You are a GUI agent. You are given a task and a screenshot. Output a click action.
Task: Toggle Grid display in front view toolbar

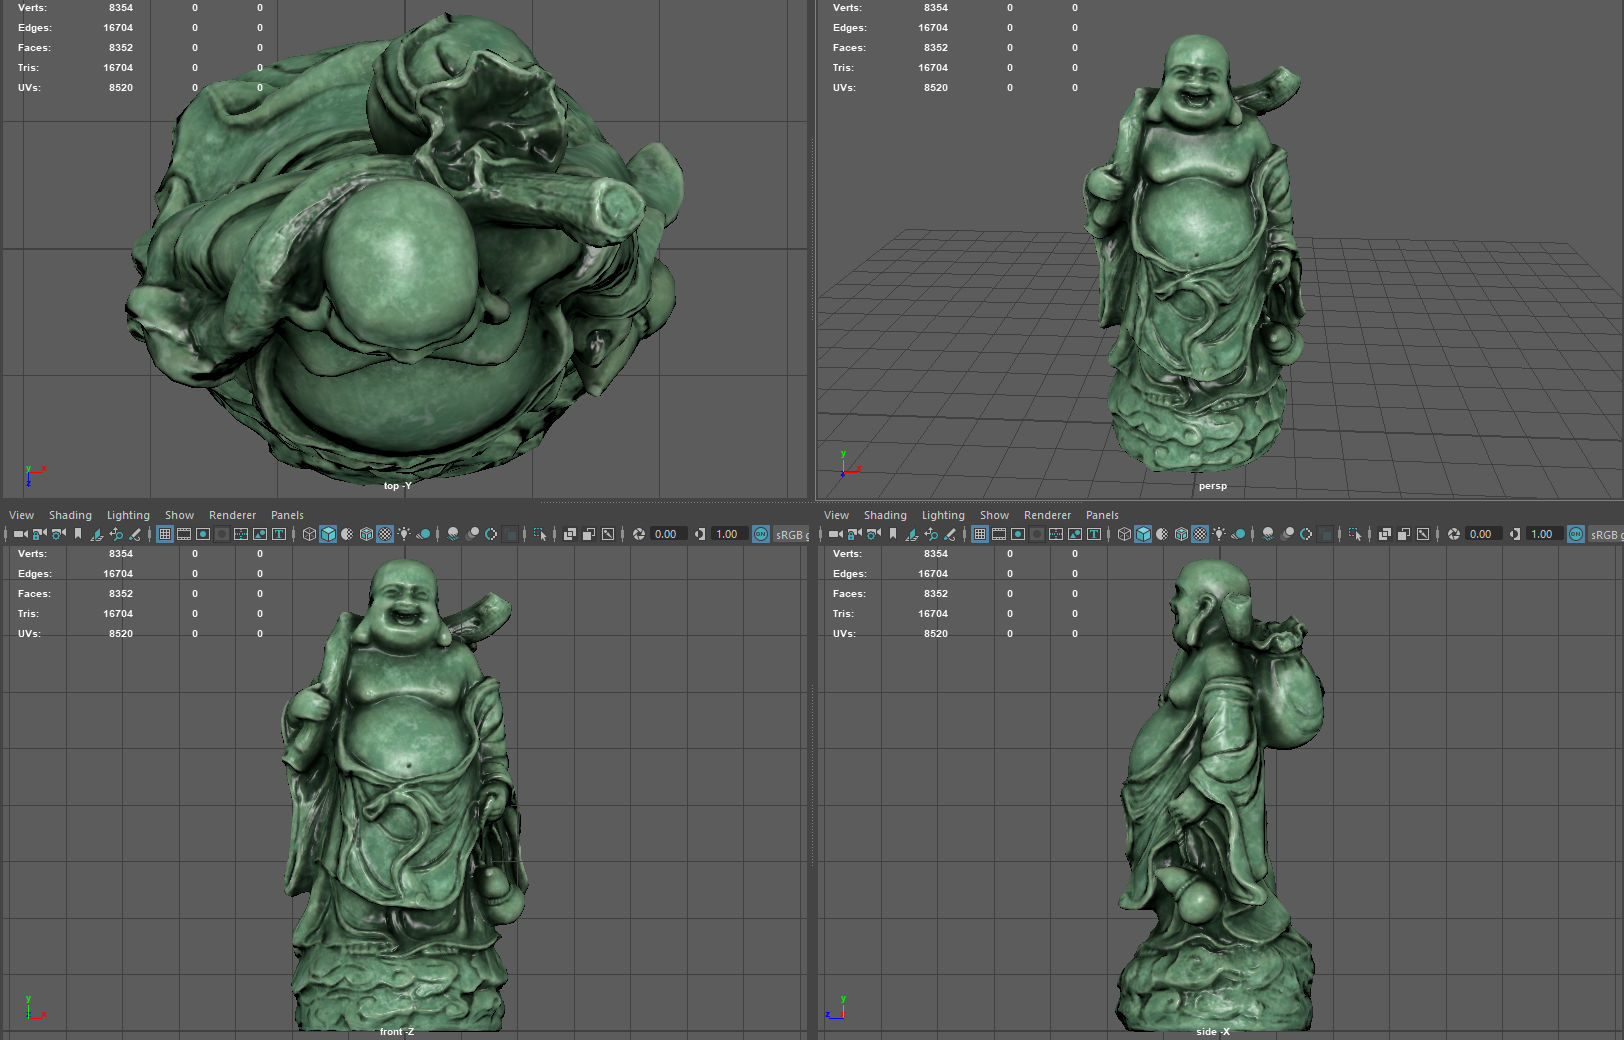pos(165,534)
